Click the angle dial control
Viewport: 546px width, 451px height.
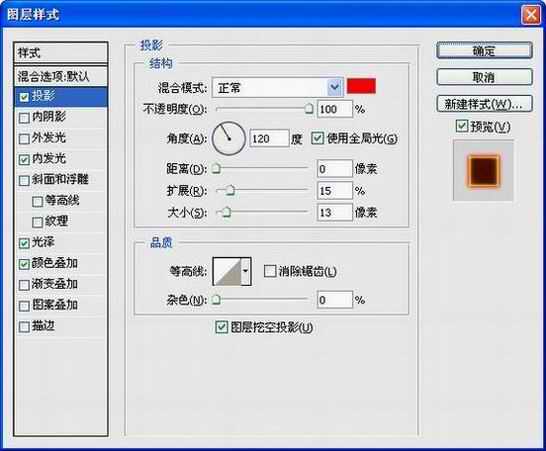(229, 139)
